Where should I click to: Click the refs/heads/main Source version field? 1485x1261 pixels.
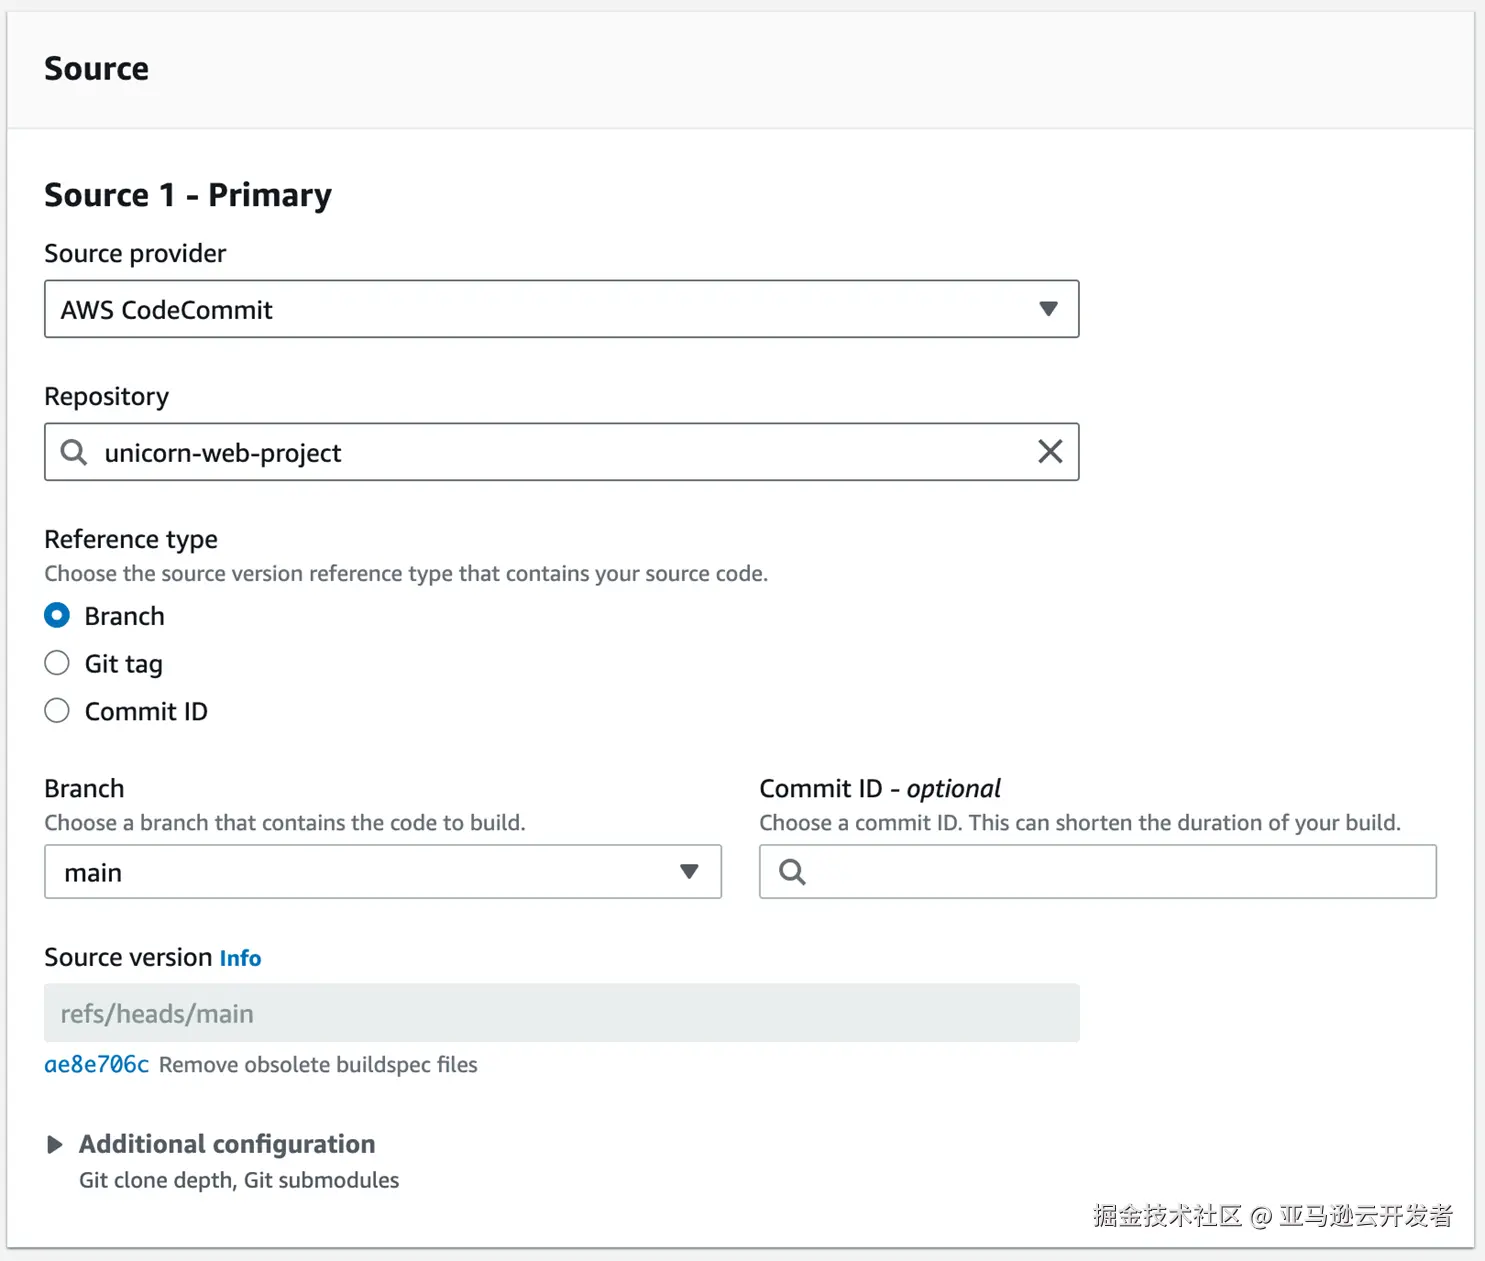(x=560, y=1013)
